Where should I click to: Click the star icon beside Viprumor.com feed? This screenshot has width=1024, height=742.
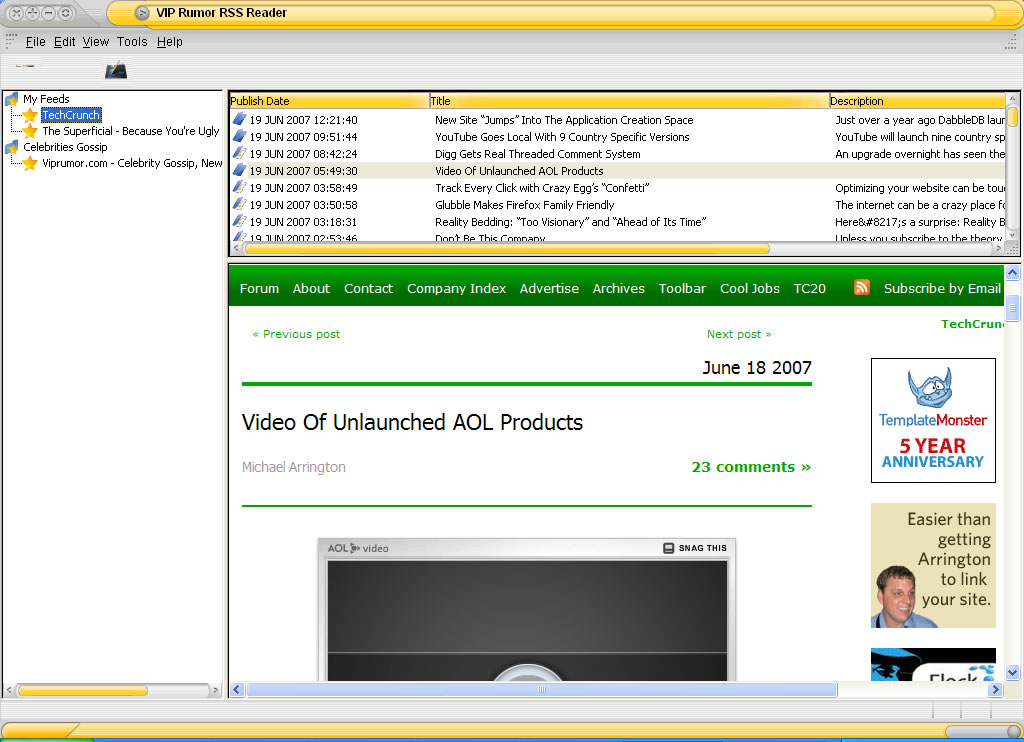pyautogui.click(x=30, y=163)
